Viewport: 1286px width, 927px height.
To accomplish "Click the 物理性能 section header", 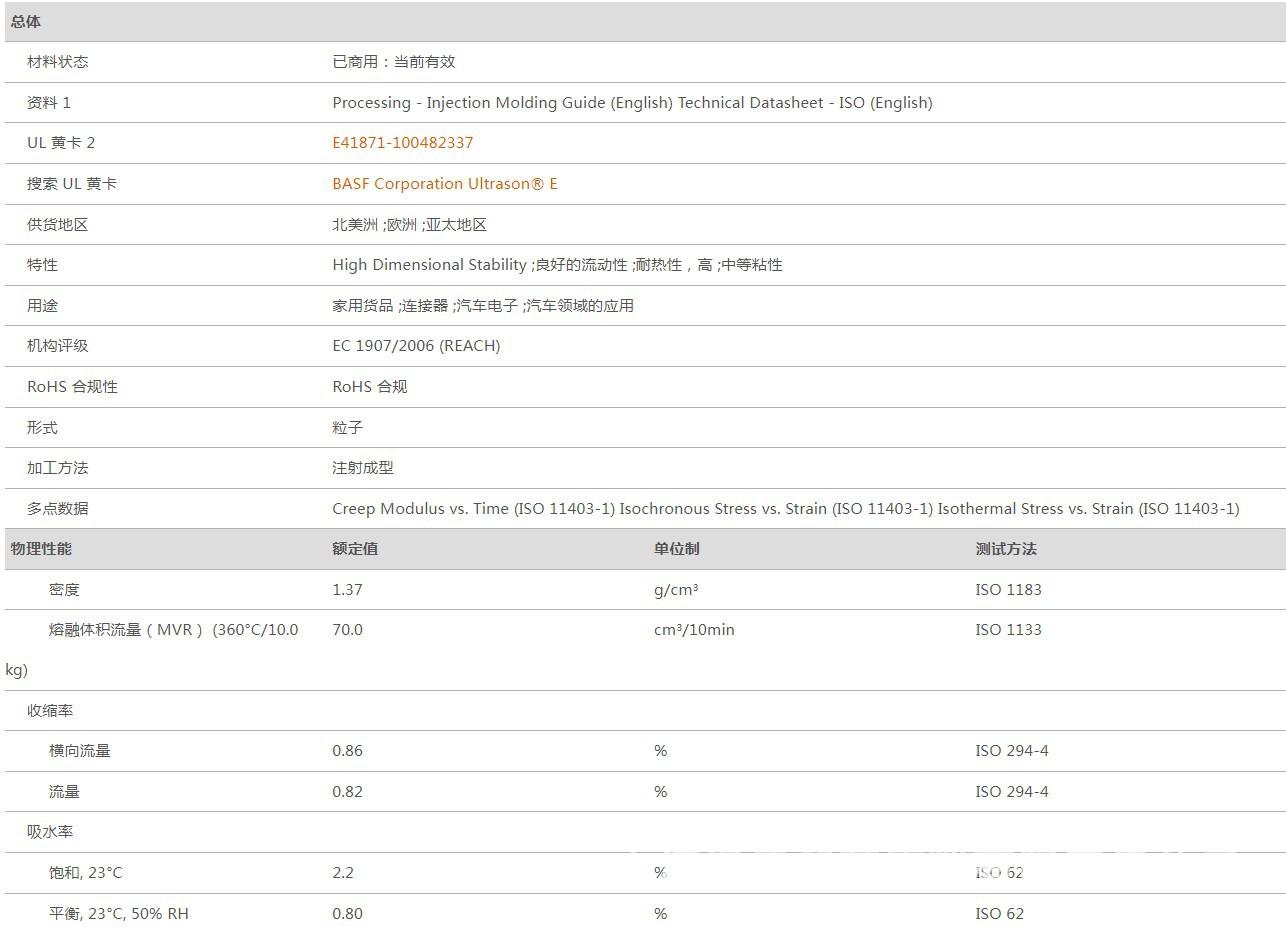I will pos(41,549).
